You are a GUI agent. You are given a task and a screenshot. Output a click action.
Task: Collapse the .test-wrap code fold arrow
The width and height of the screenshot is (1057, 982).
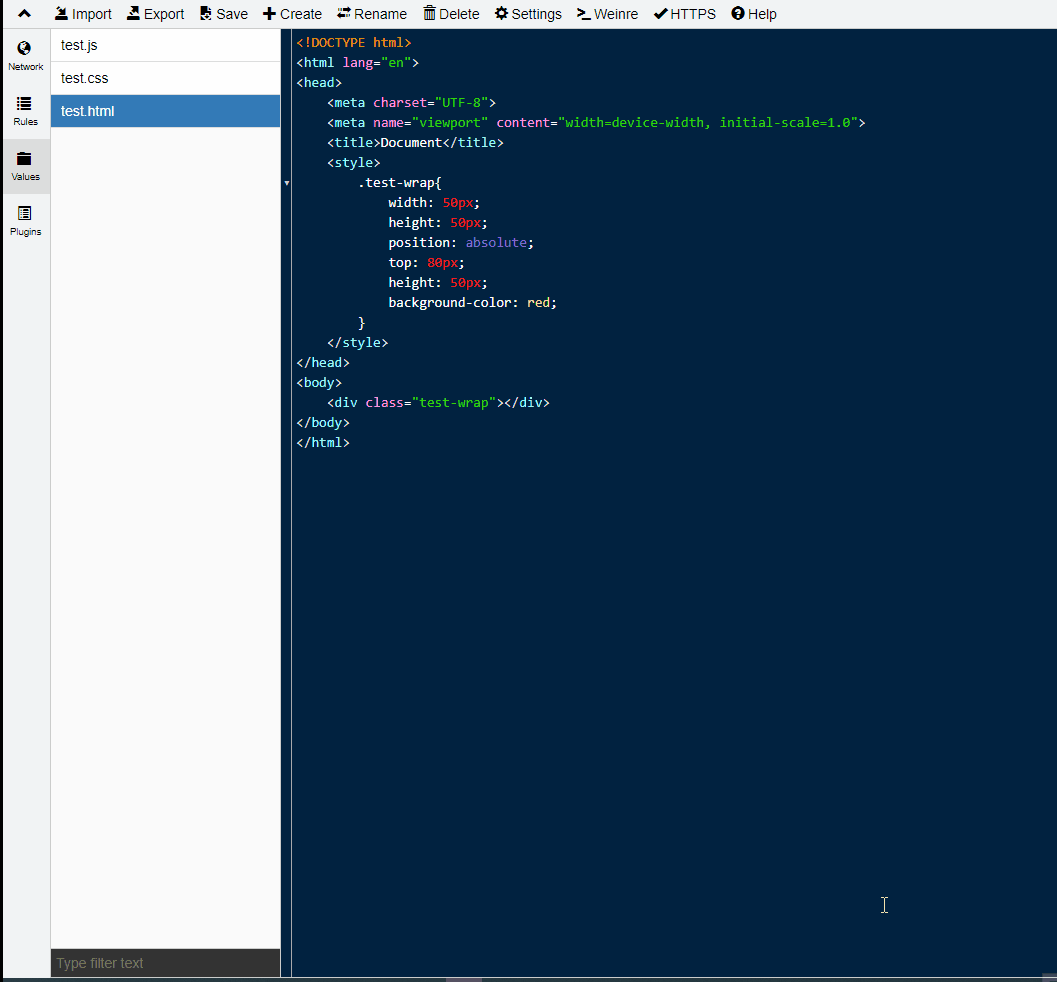click(286, 183)
